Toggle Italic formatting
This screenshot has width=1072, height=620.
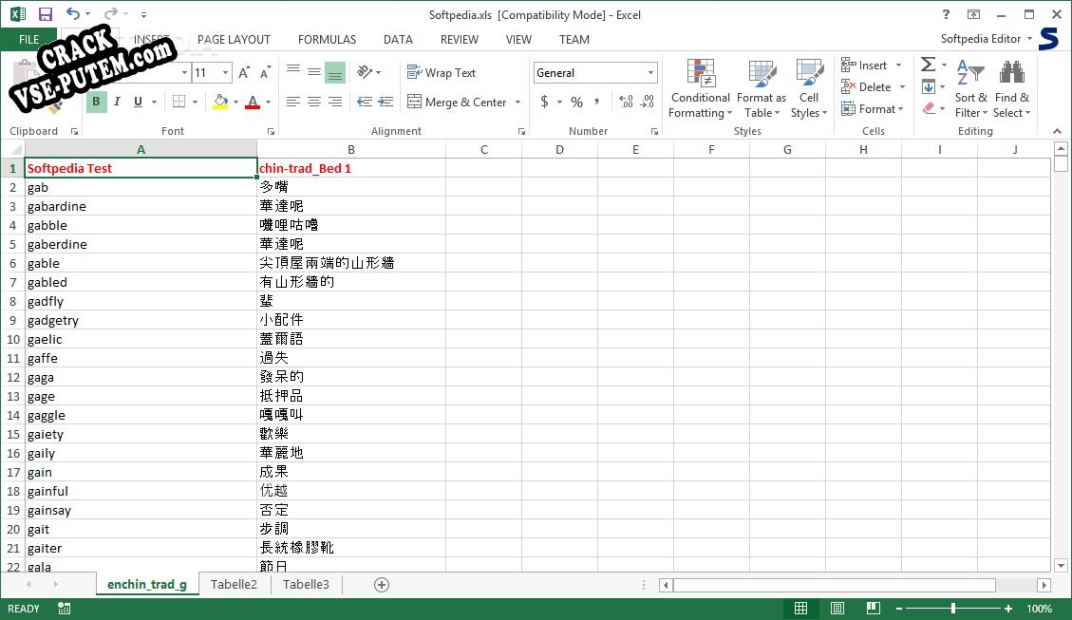(x=117, y=102)
